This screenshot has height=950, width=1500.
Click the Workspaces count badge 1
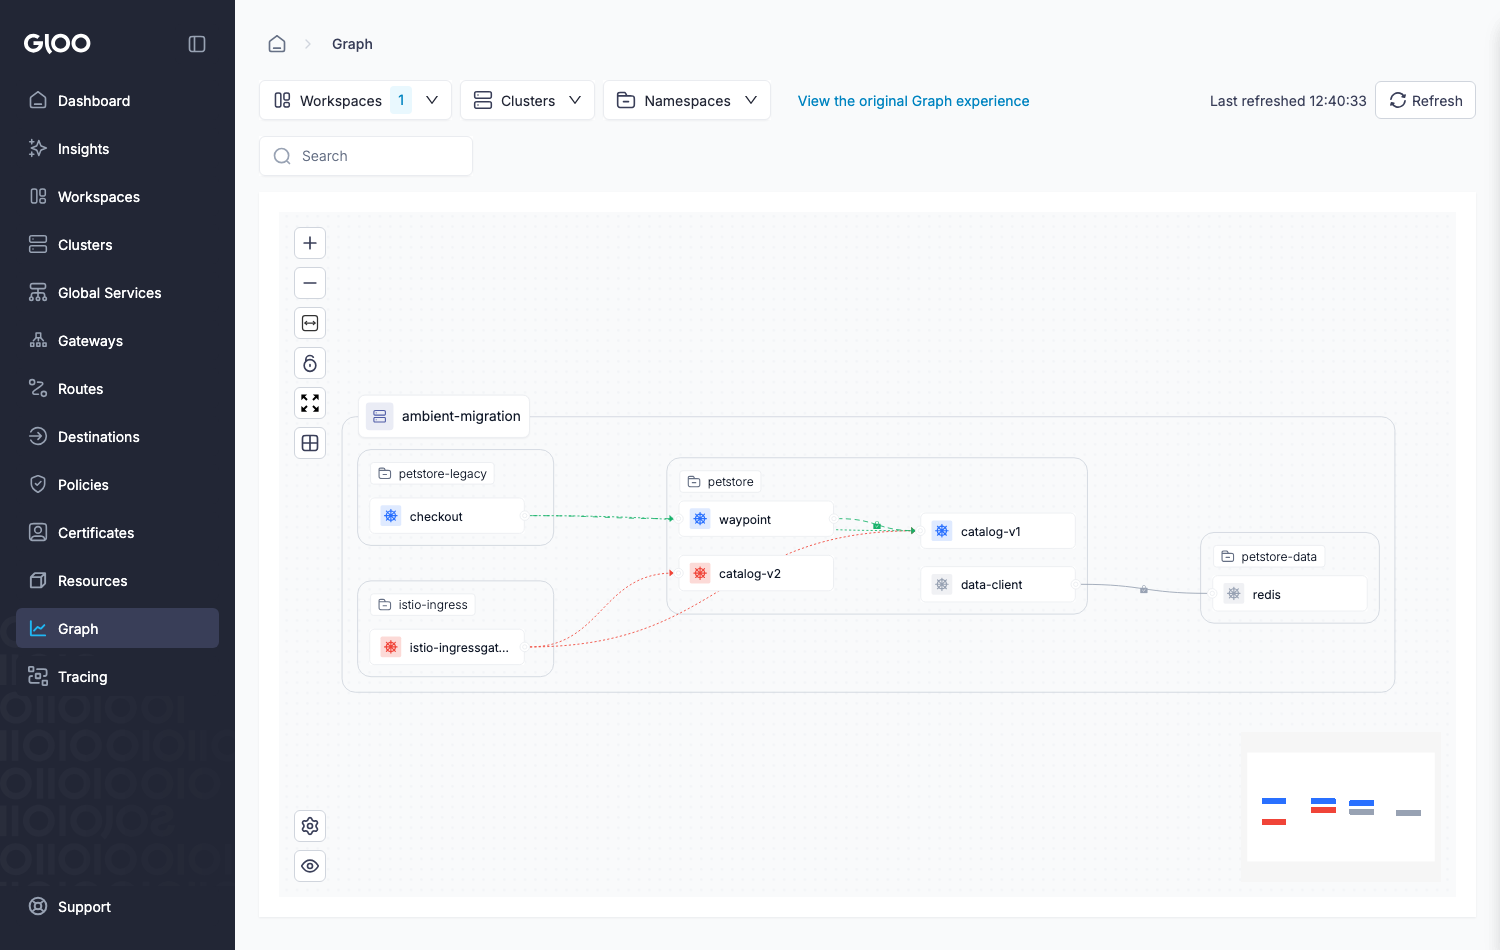(401, 100)
